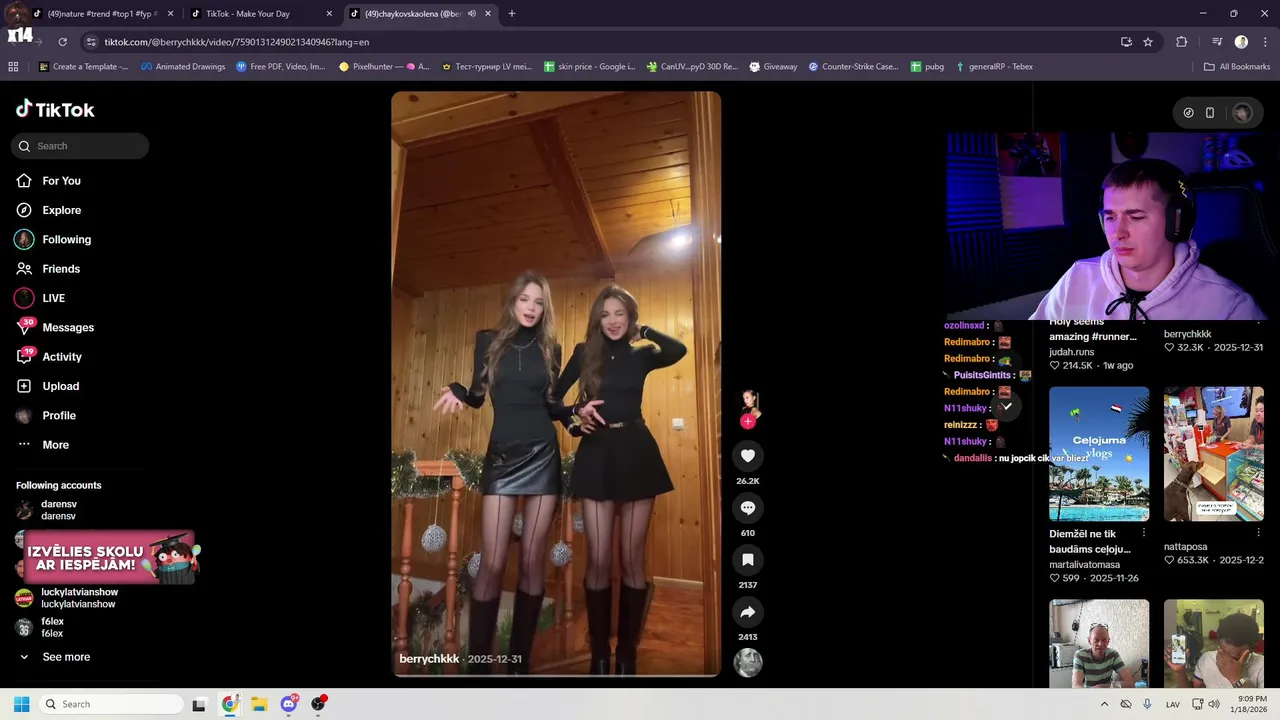Like the berrychkkk video with heart icon
Screen dimensions: 1280x720
(747, 456)
